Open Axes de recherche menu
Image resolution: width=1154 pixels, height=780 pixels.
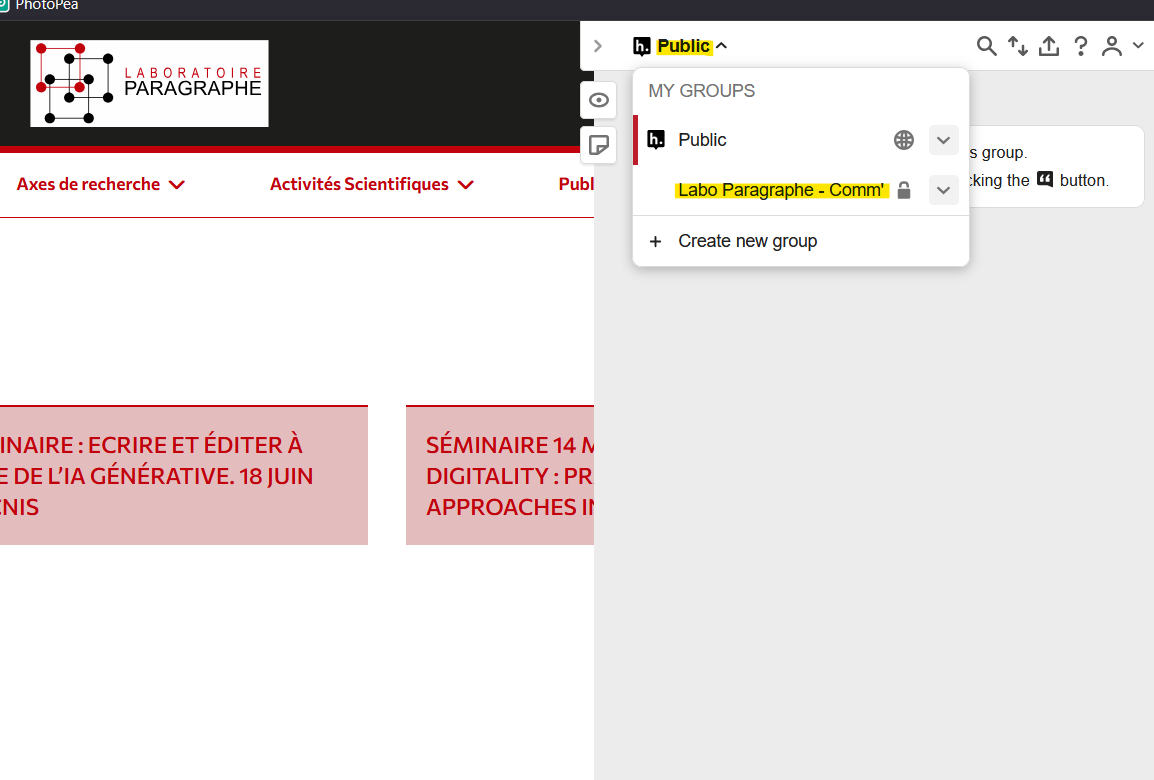[100, 184]
